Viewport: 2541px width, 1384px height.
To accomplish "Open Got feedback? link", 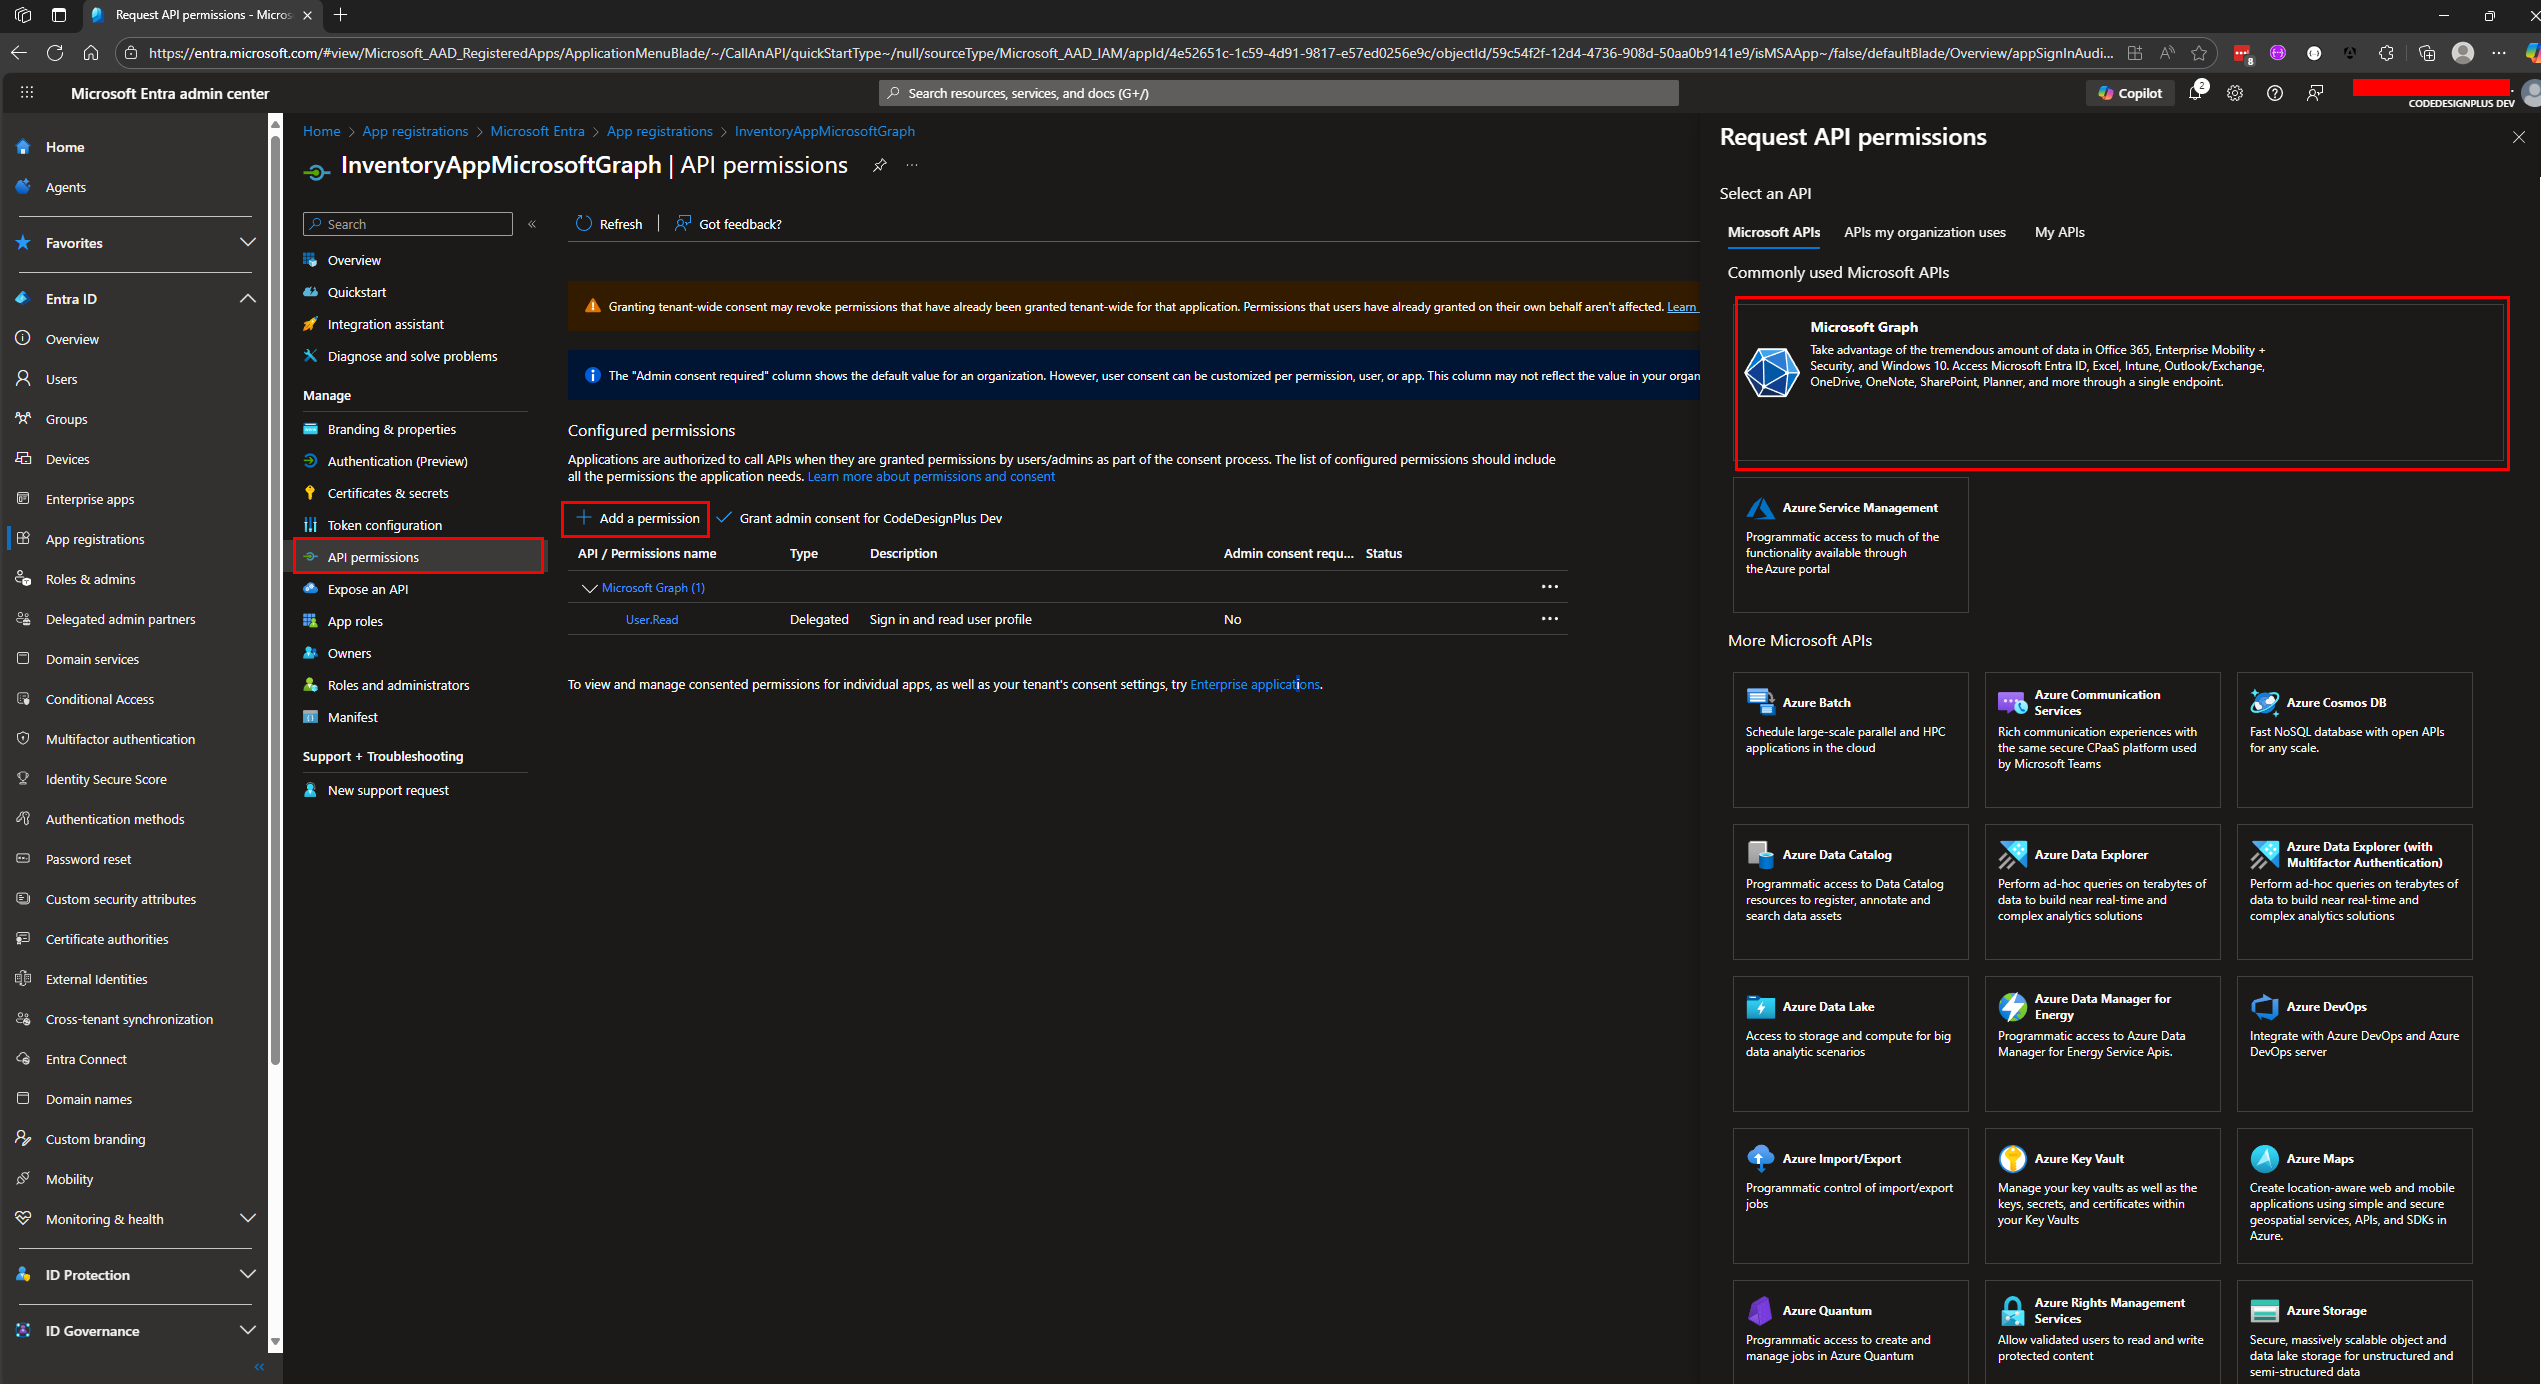I will pyautogui.click(x=729, y=224).
